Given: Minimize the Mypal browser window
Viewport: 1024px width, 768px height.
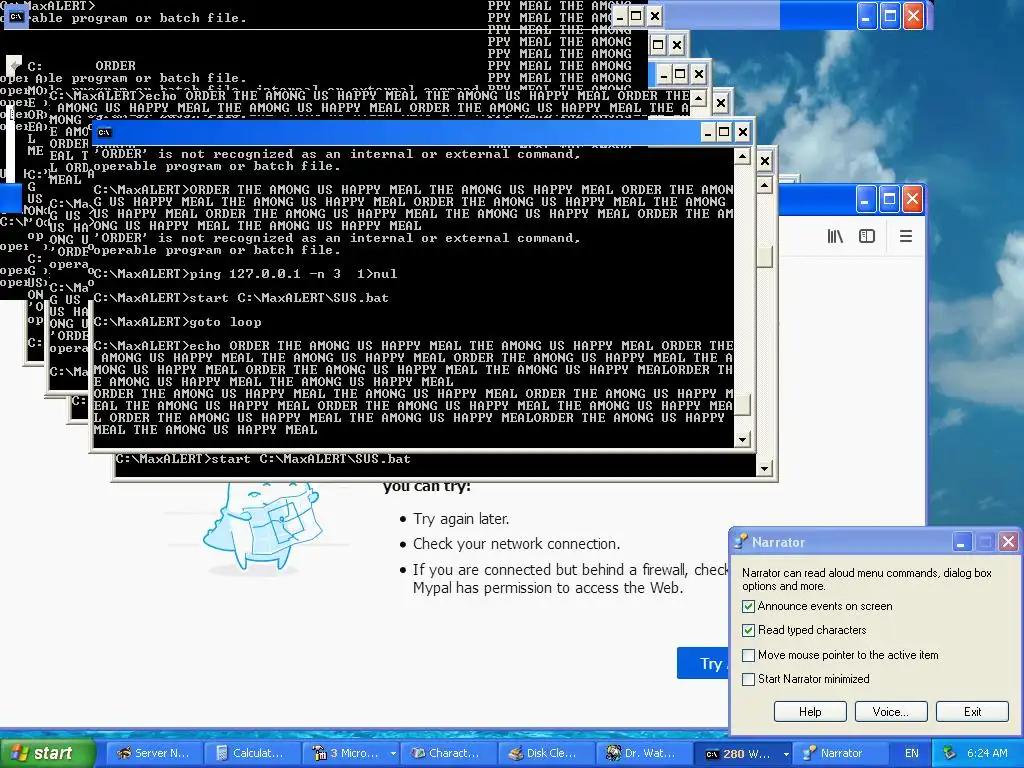Looking at the screenshot, I should 865,199.
